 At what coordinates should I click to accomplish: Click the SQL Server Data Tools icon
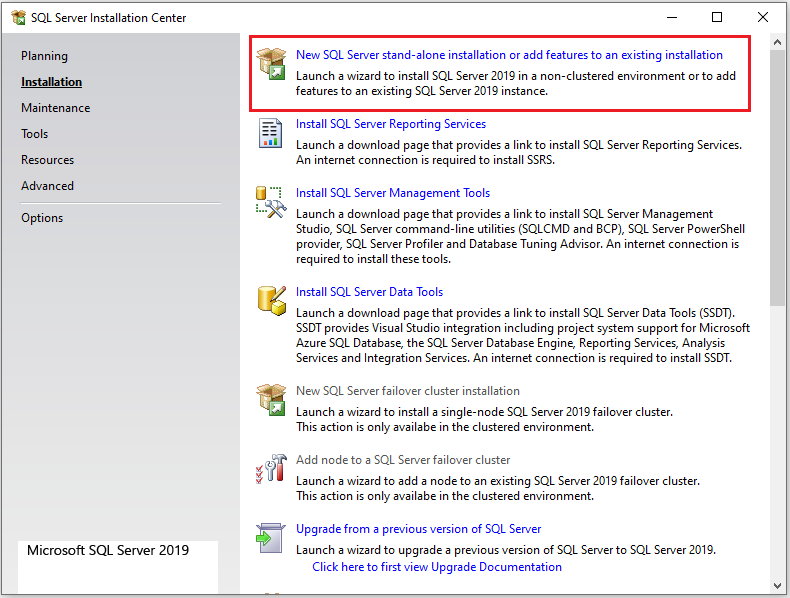[271, 300]
